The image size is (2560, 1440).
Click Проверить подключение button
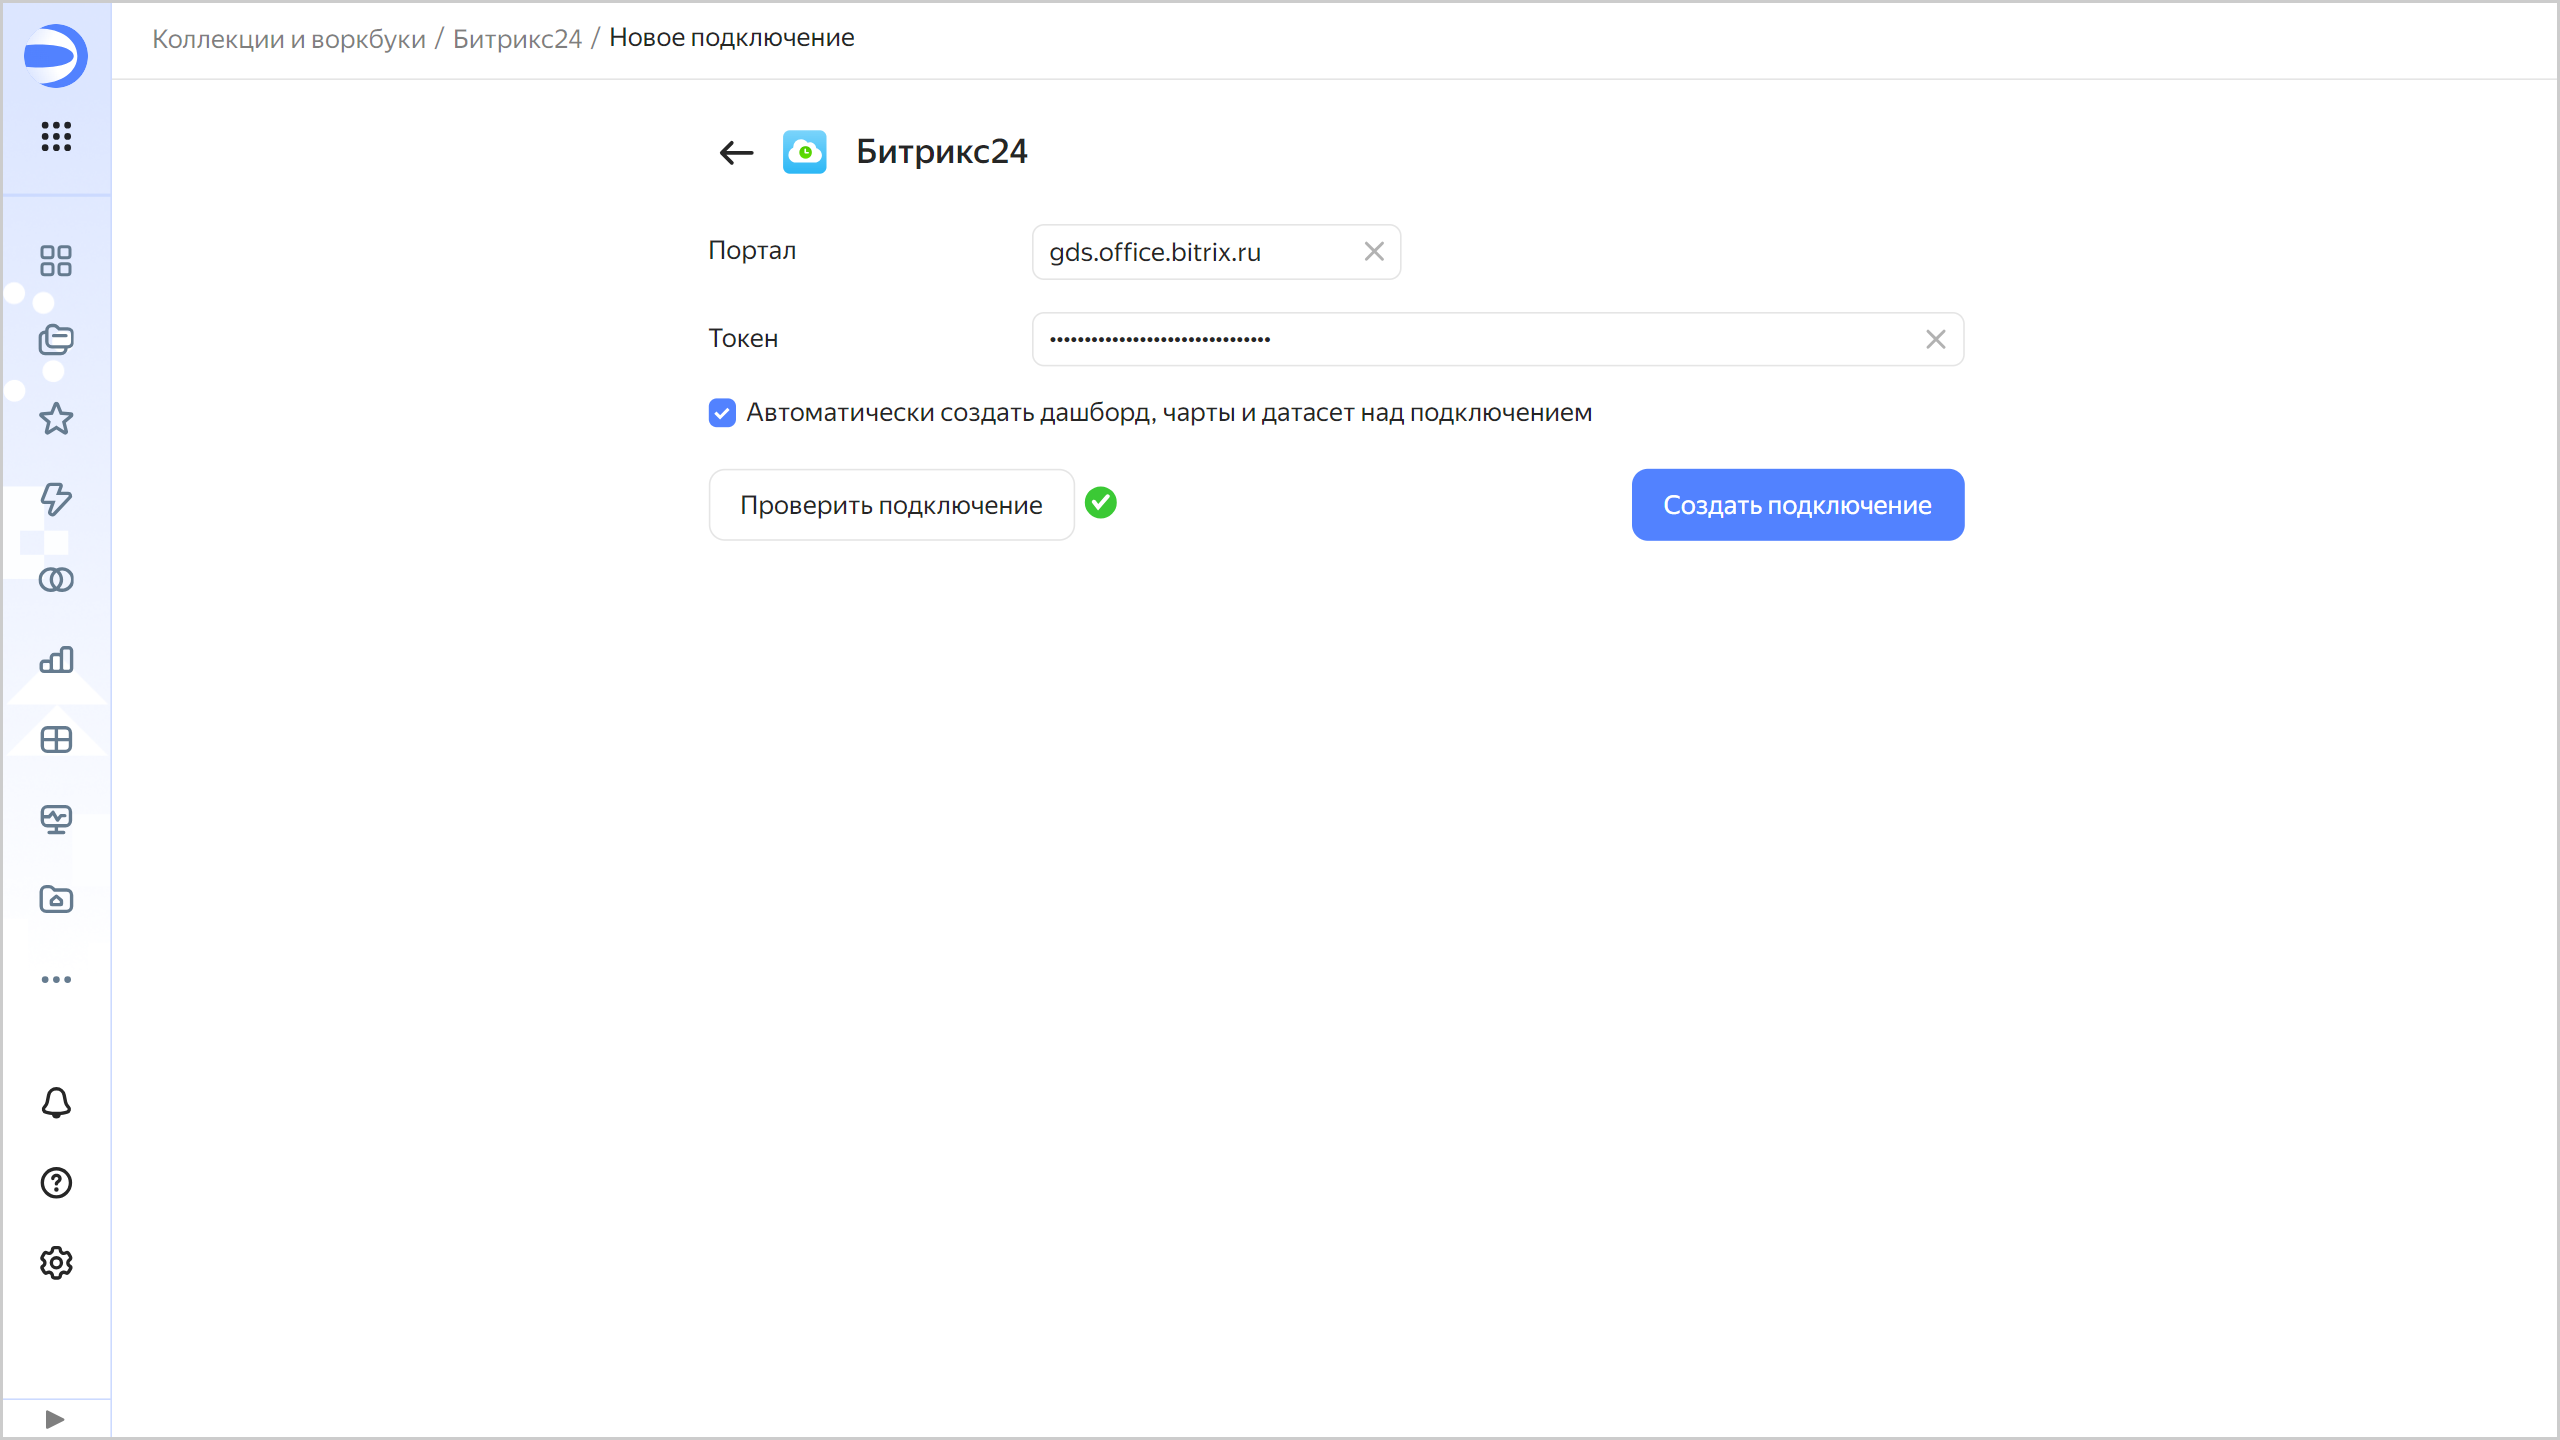coord(891,505)
